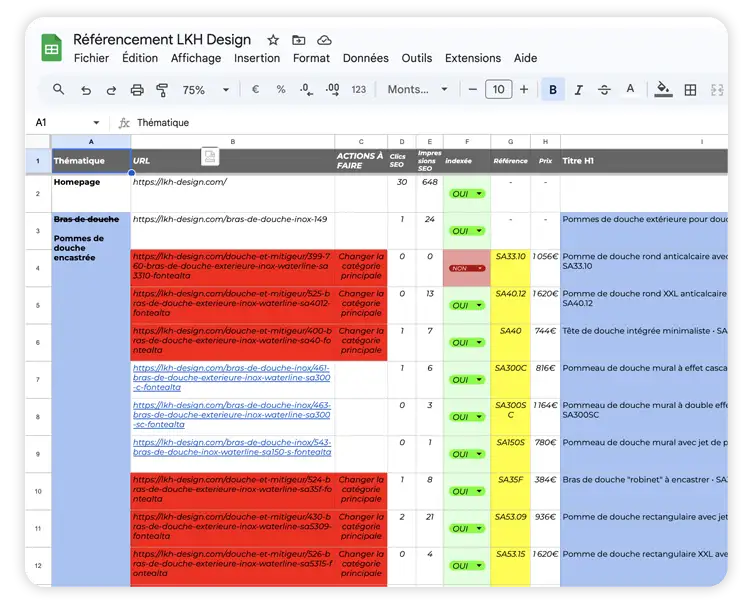Increase font size with plus button
The image size is (750, 600).
pyautogui.click(x=524, y=89)
